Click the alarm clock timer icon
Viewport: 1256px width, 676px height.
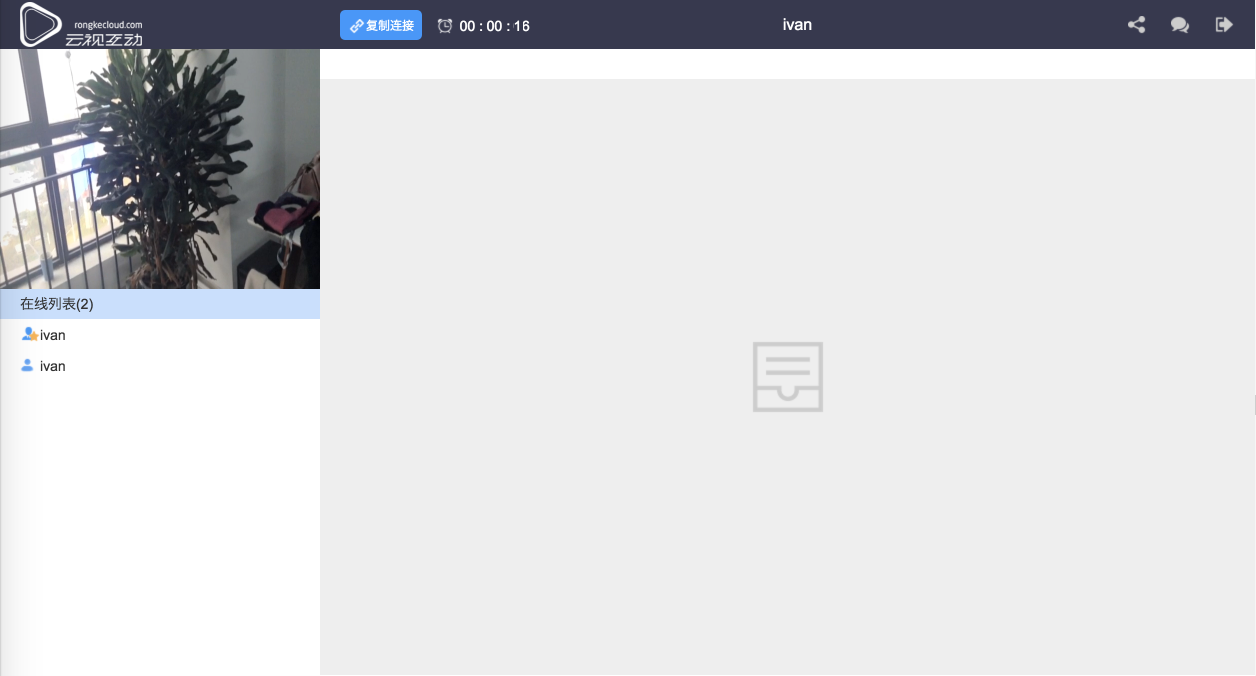[445, 25]
